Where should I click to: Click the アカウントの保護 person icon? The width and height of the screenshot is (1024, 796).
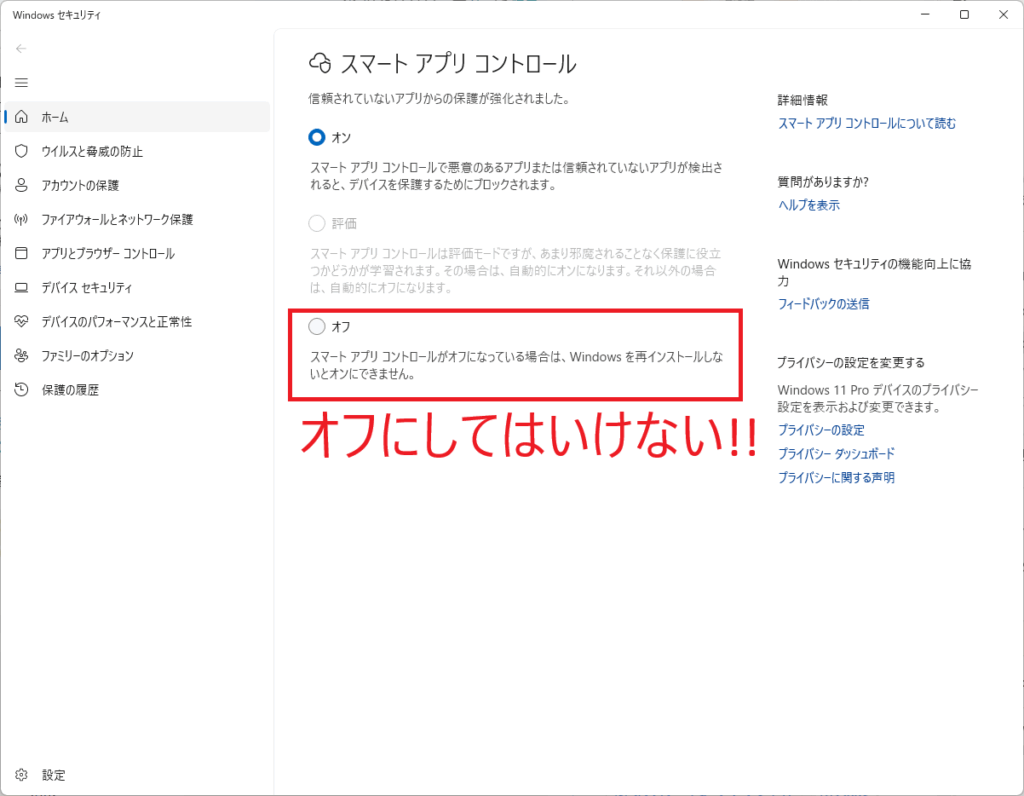21,185
